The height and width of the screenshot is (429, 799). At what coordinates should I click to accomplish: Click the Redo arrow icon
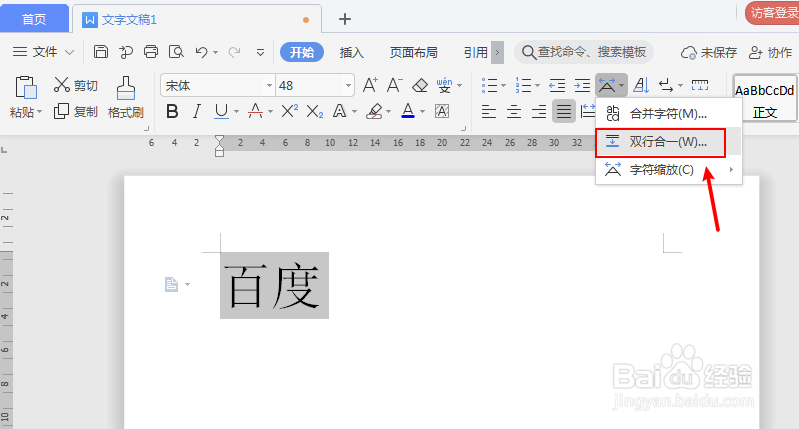tap(234, 52)
